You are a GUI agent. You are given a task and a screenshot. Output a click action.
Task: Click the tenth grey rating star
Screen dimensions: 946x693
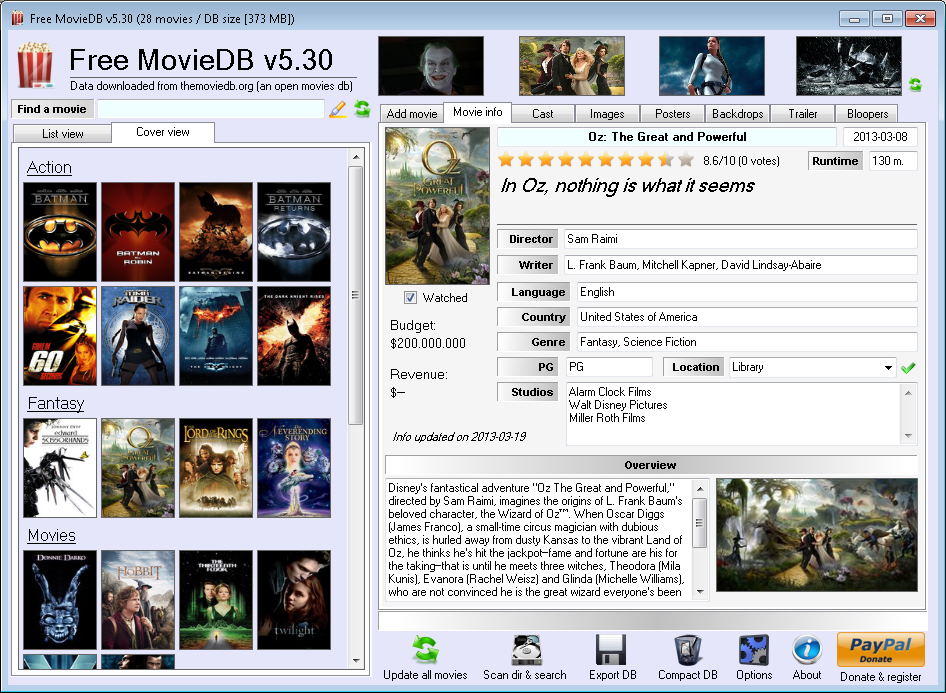click(686, 160)
